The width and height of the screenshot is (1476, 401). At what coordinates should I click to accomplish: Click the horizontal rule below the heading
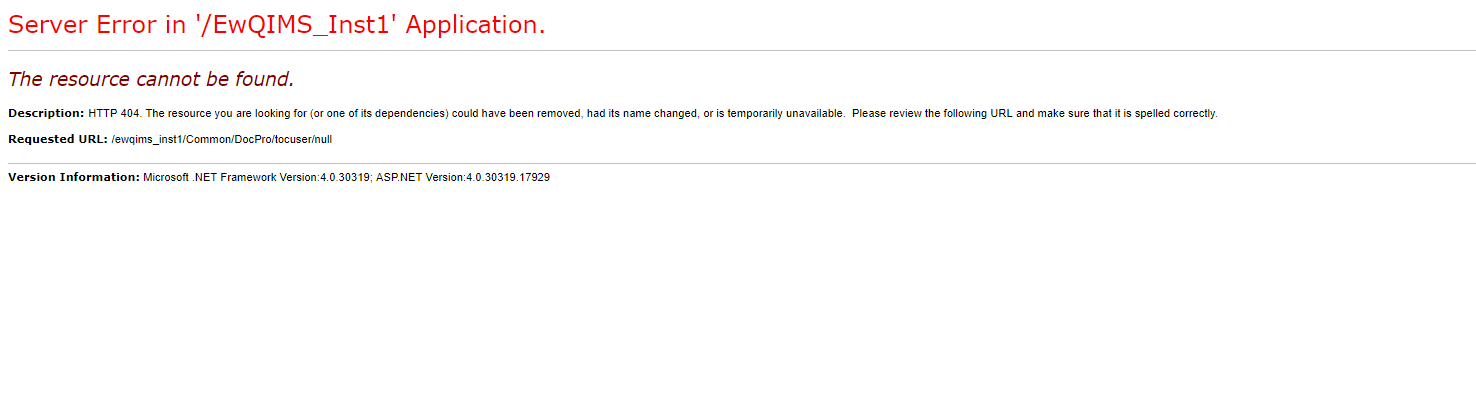[x=741, y=50]
